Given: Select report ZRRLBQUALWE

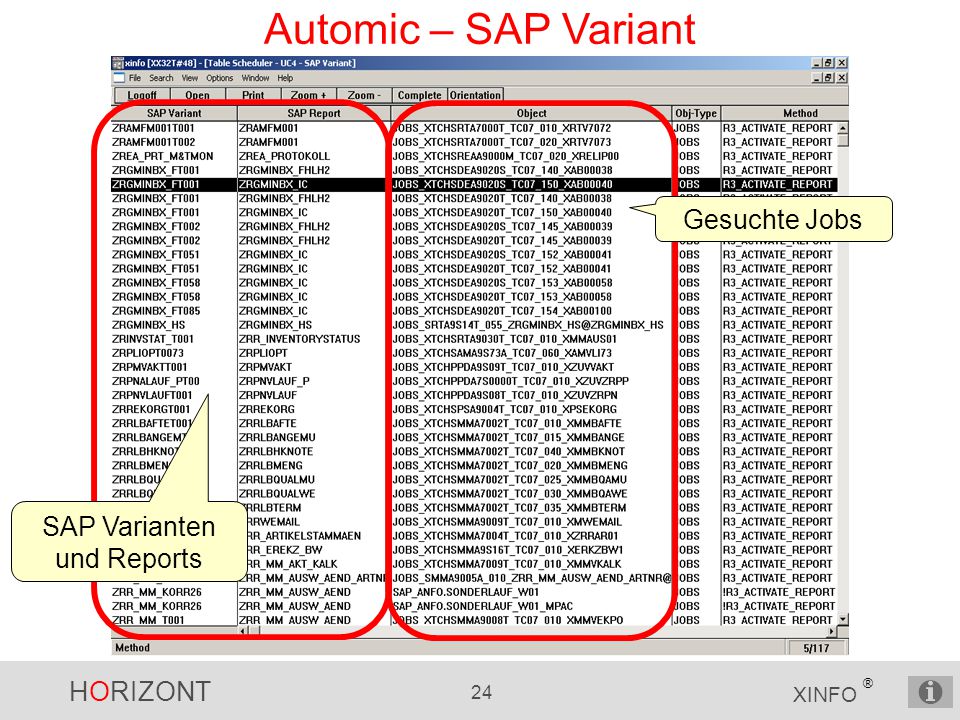Looking at the screenshot, I should [x=277, y=494].
